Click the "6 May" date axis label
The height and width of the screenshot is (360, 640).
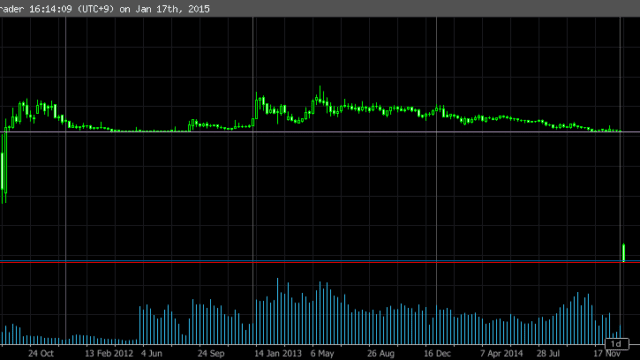[322, 353]
